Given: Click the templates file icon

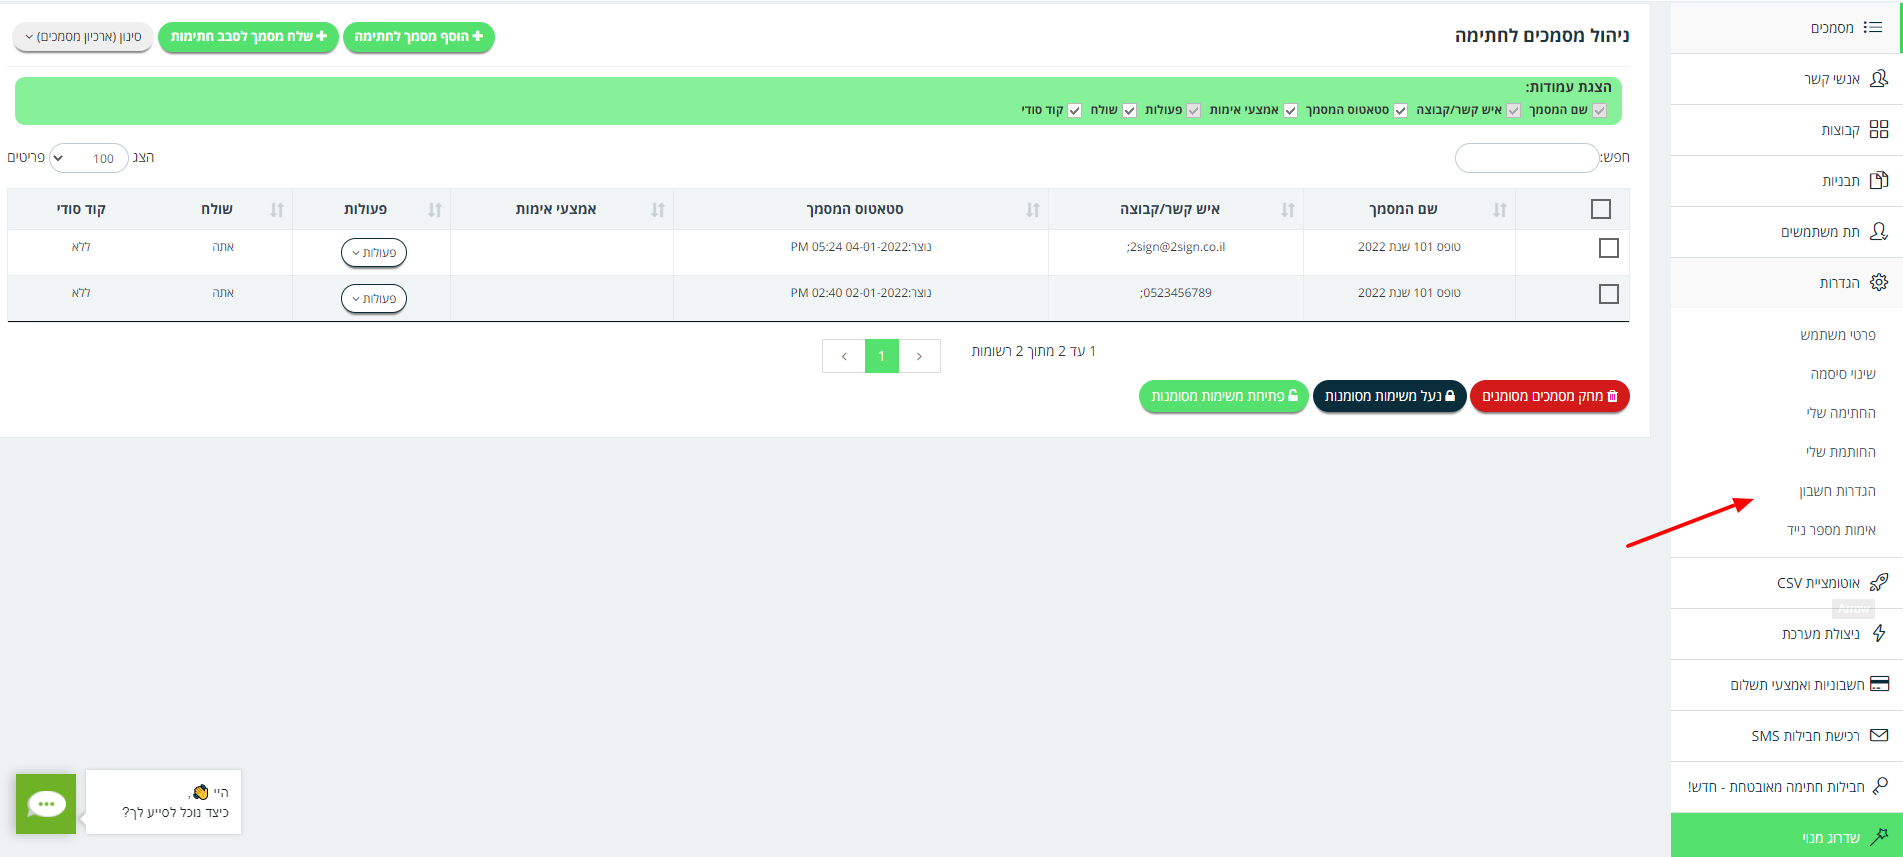Looking at the screenshot, I should point(1878,181).
